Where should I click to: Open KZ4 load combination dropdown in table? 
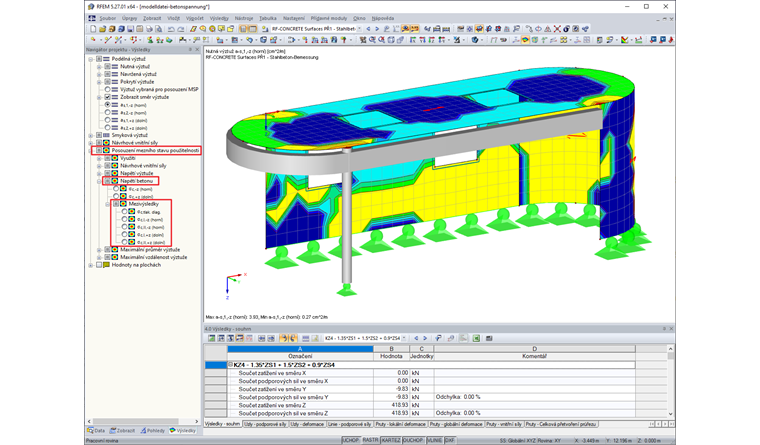pyautogui.click(x=404, y=338)
